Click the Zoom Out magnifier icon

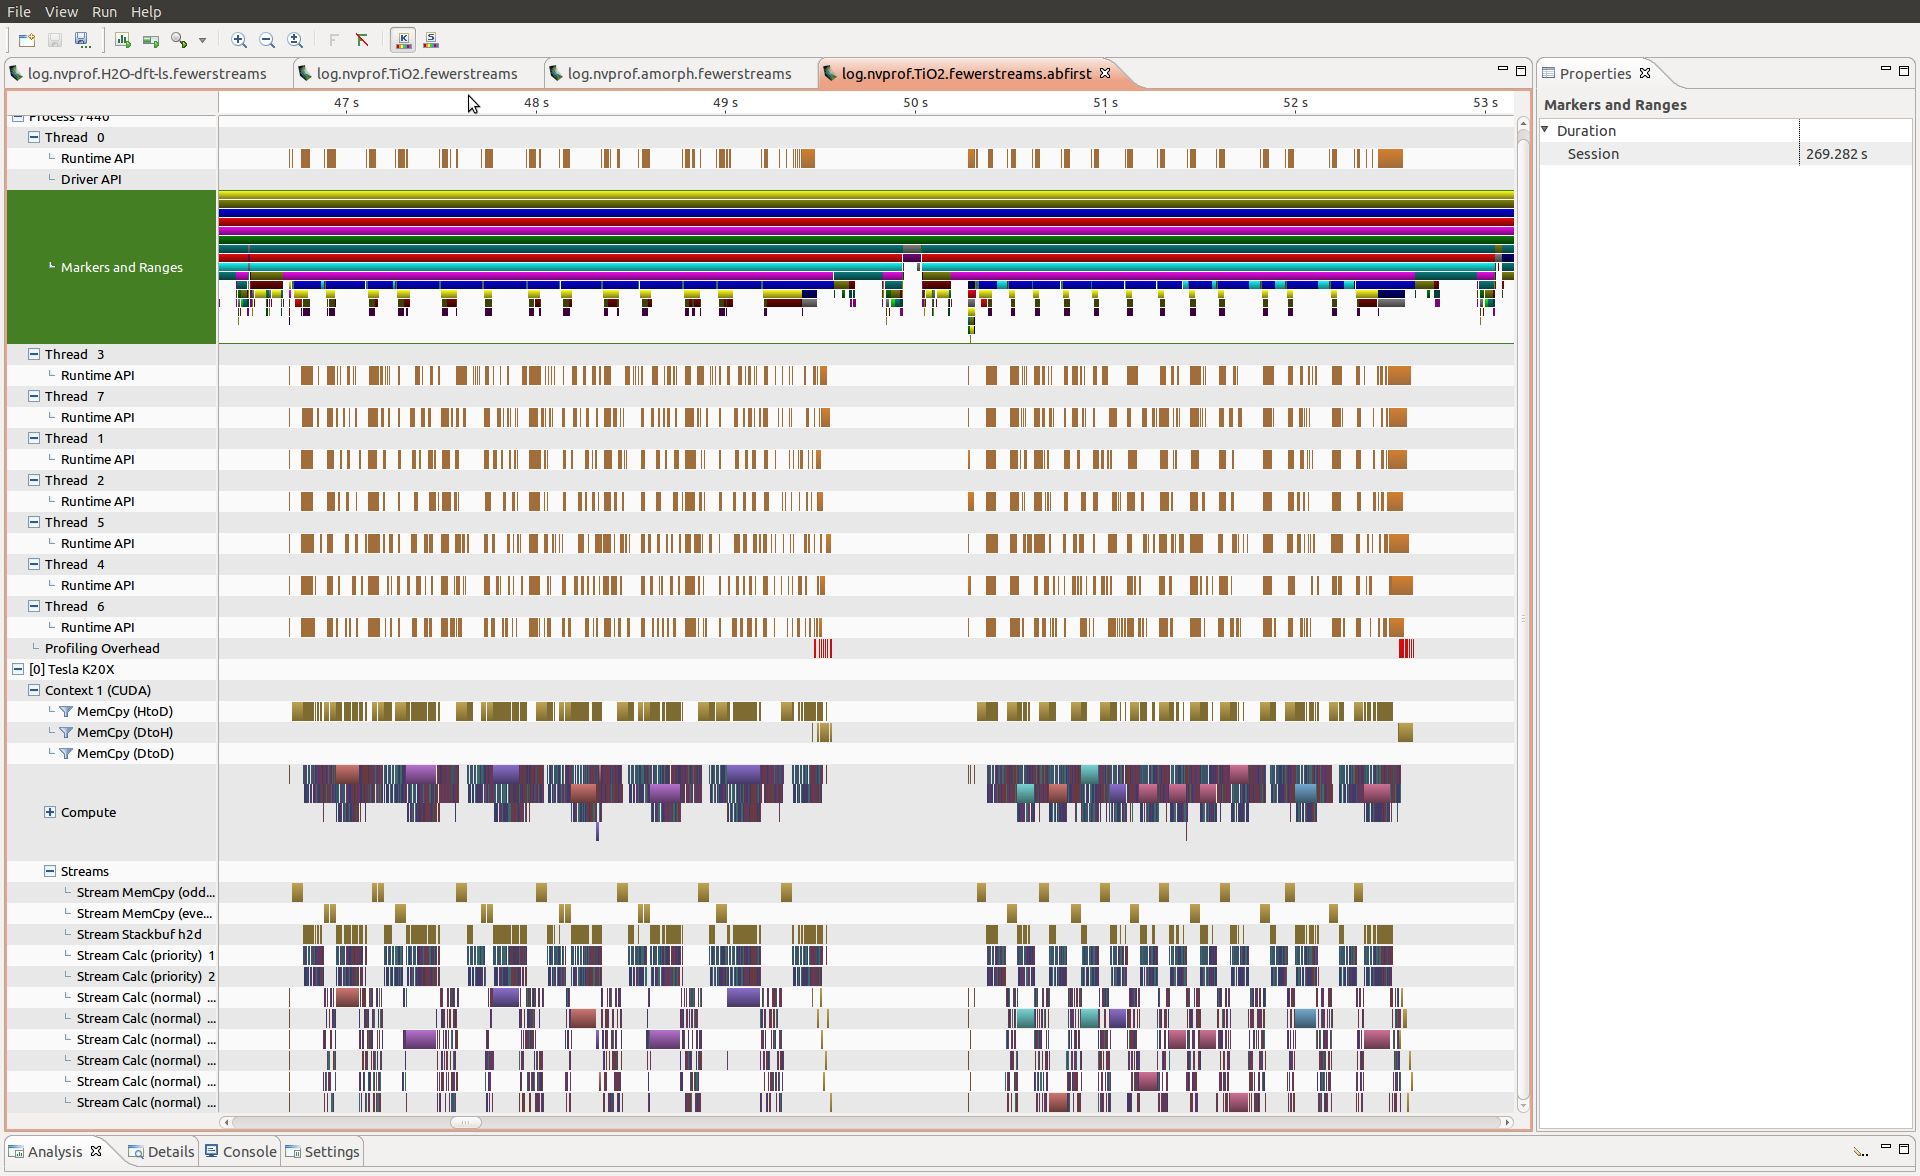coord(267,40)
